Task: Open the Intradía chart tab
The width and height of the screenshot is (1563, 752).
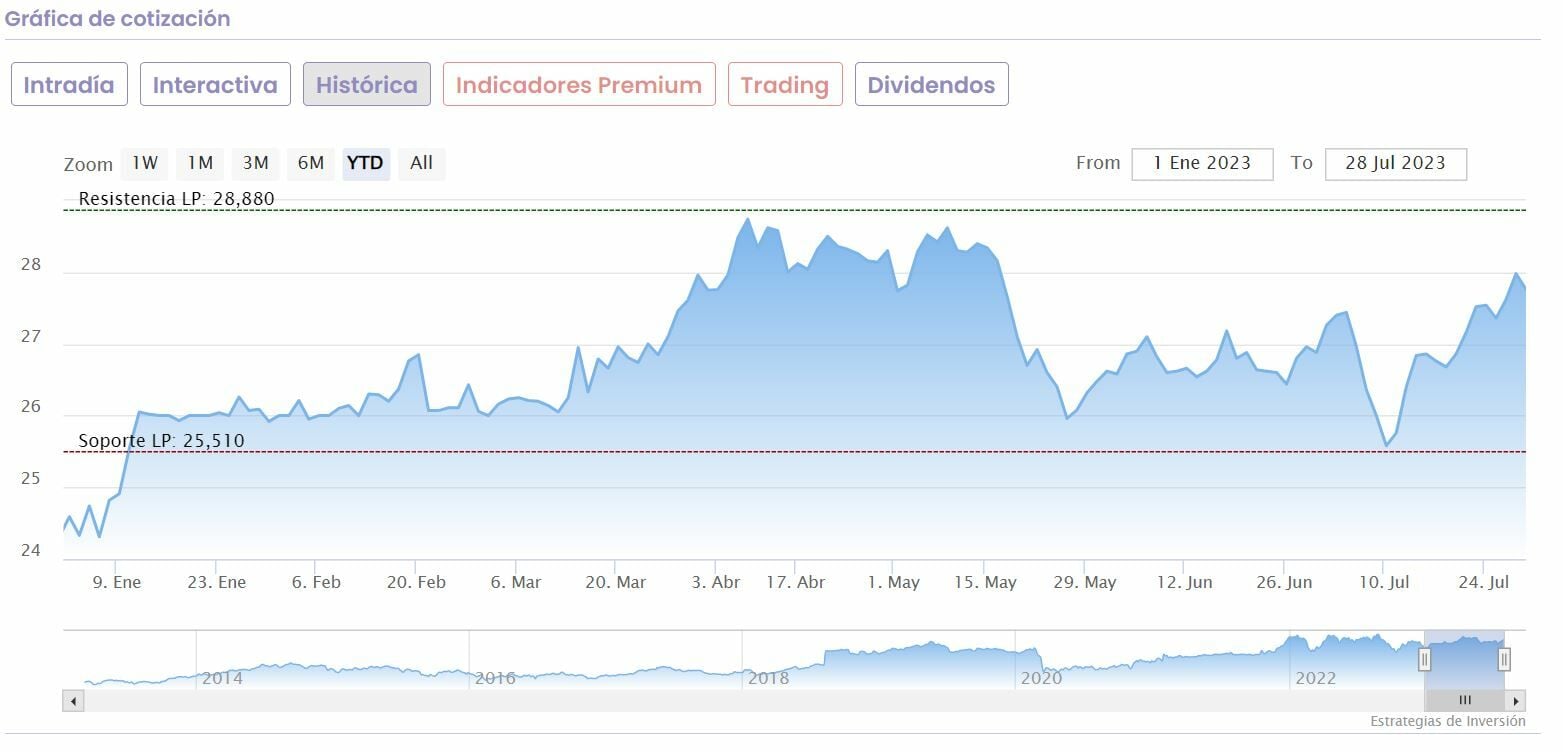Action: click(69, 85)
